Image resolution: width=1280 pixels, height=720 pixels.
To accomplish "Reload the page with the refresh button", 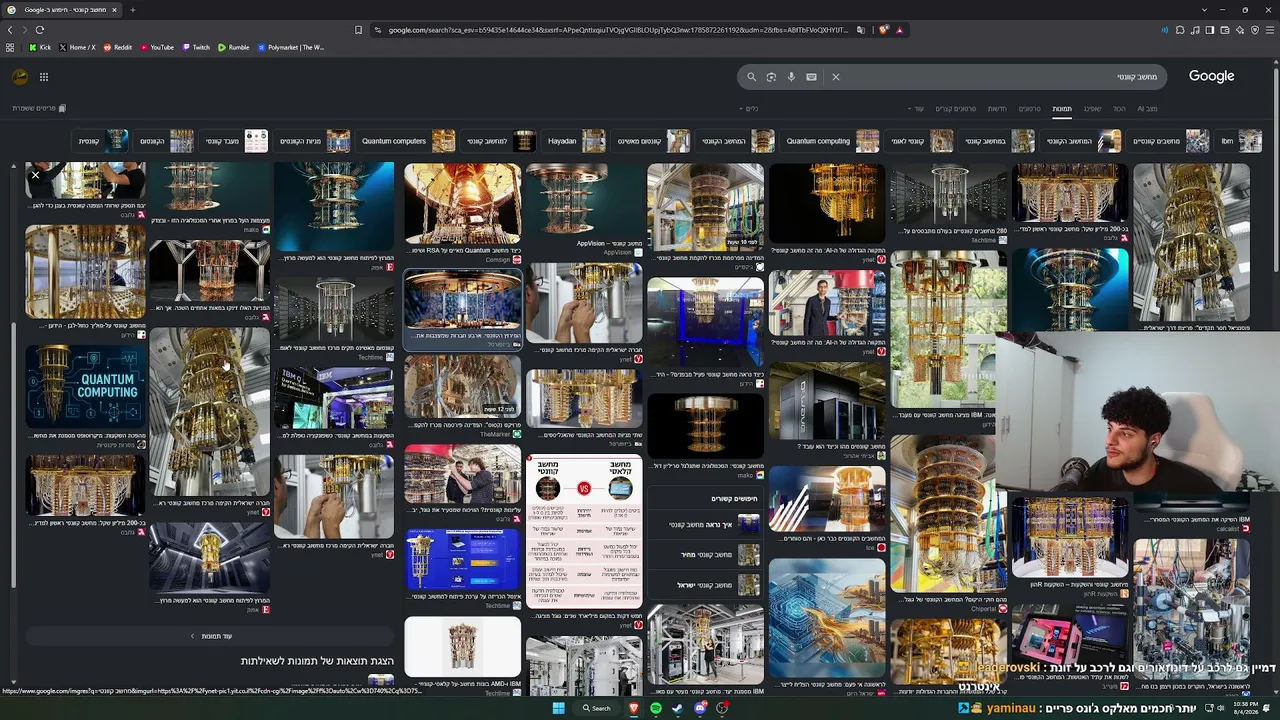I will coord(40,30).
